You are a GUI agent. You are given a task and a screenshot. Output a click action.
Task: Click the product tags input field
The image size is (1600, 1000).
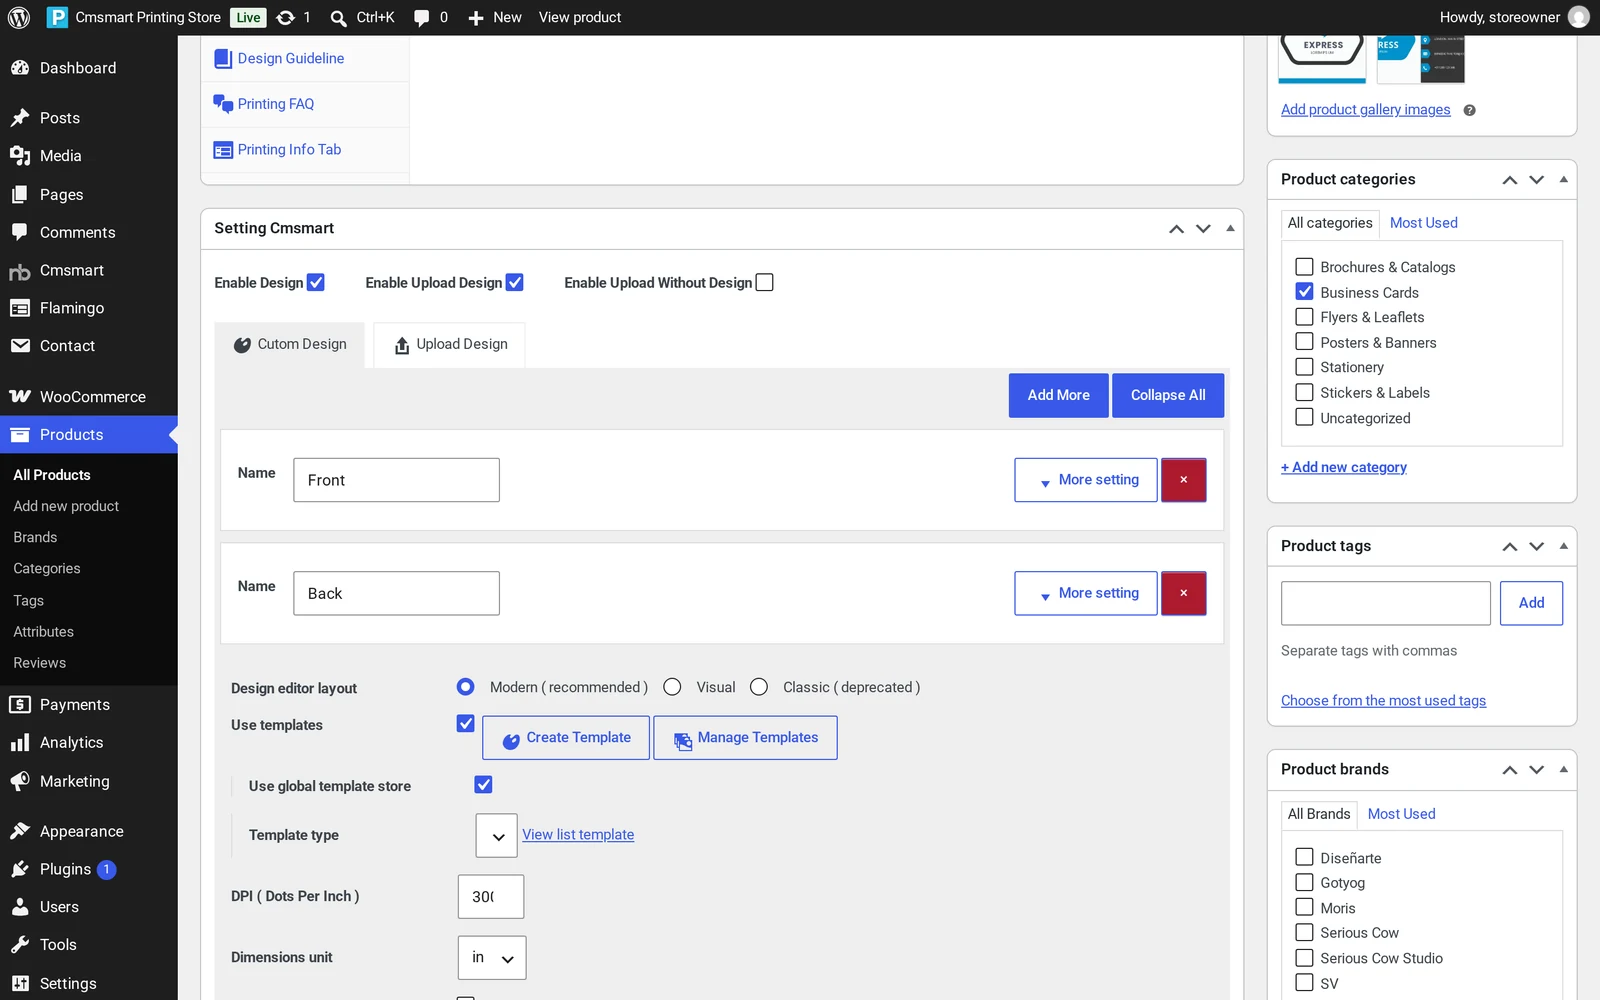tap(1386, 603)
